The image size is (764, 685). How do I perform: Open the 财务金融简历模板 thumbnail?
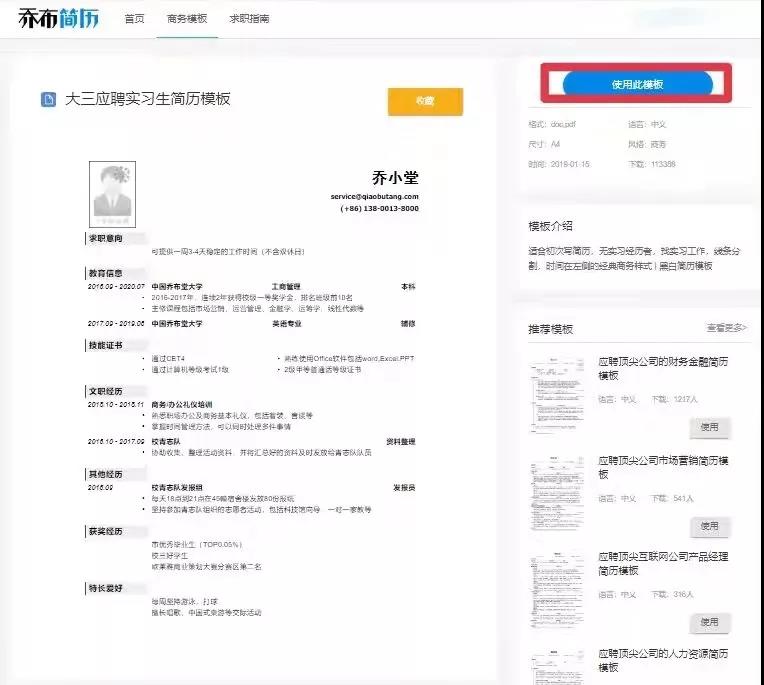[x=557, y=391]
